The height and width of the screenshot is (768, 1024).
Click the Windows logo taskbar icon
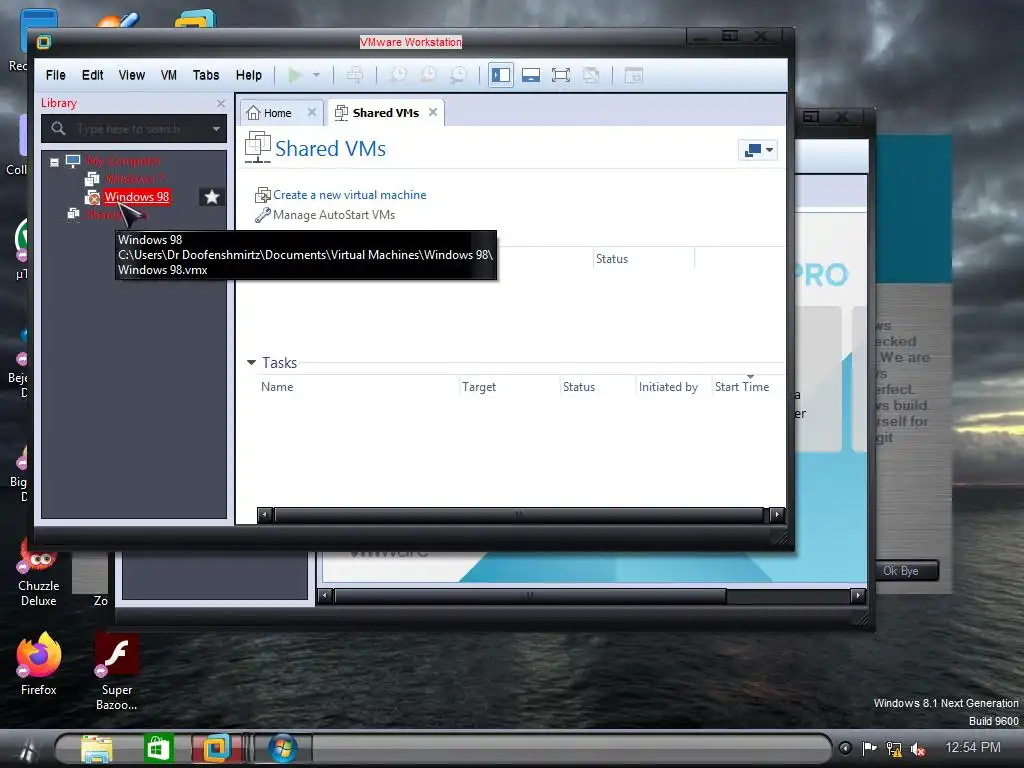283,748
